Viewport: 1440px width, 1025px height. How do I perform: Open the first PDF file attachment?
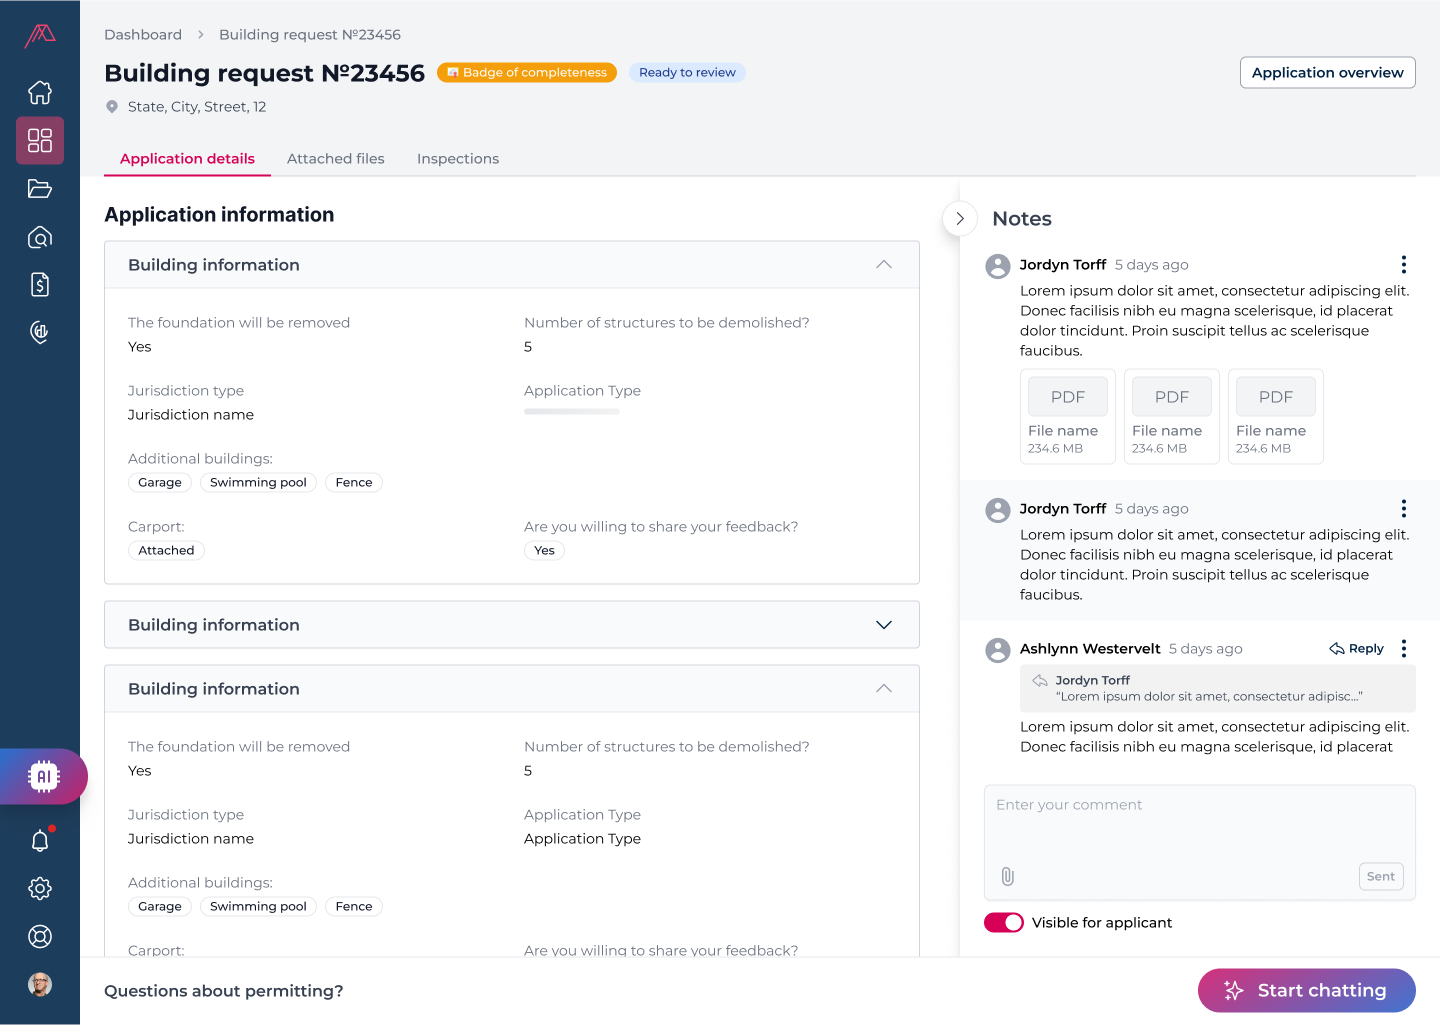tap(1068, 416)
